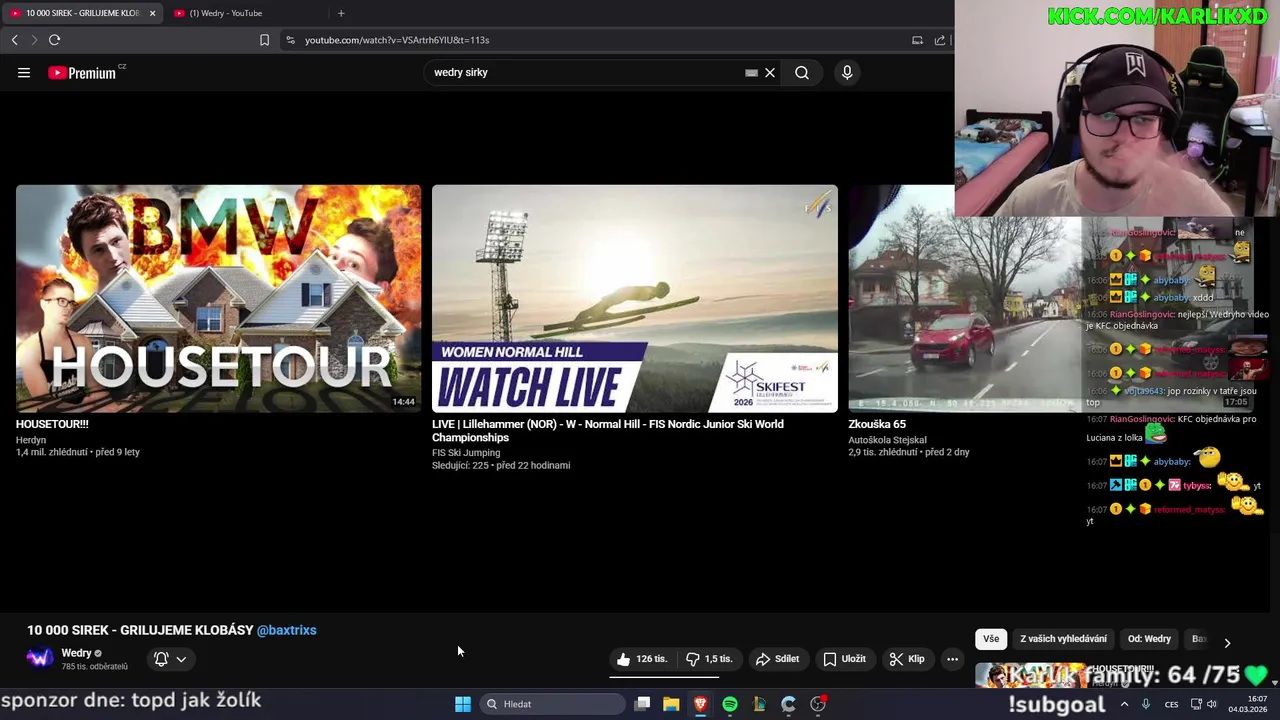Open Spotify from taskbar
The image size is (1280, 720).
[x=730, y=704]
